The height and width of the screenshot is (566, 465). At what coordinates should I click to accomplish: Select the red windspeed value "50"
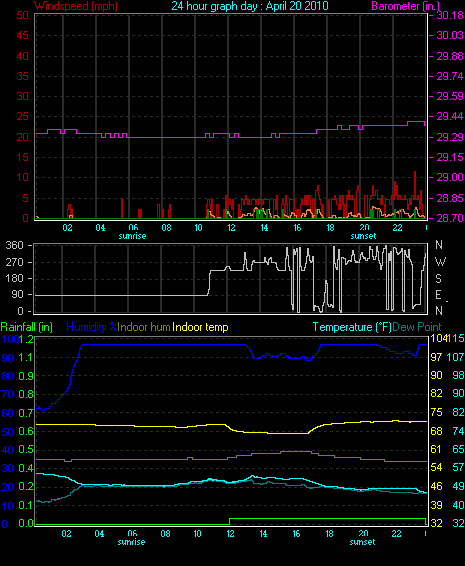pos(22,15)
